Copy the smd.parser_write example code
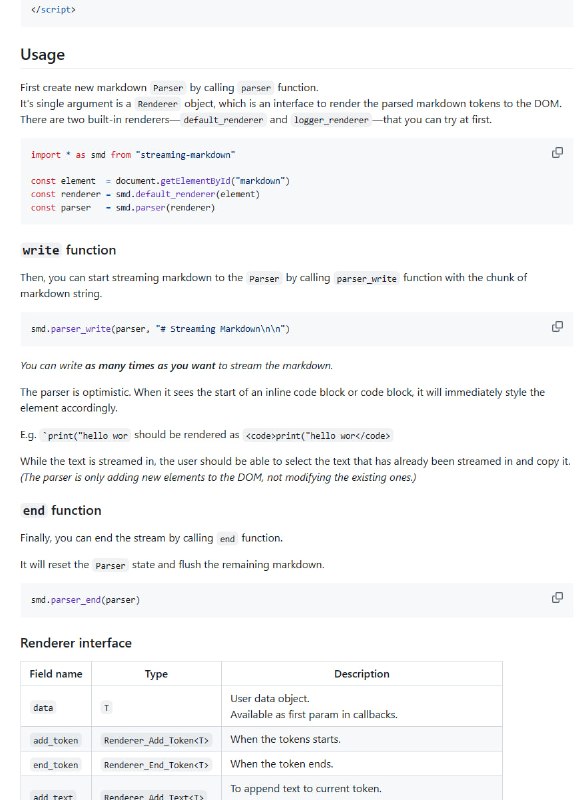 click(556, 325)
